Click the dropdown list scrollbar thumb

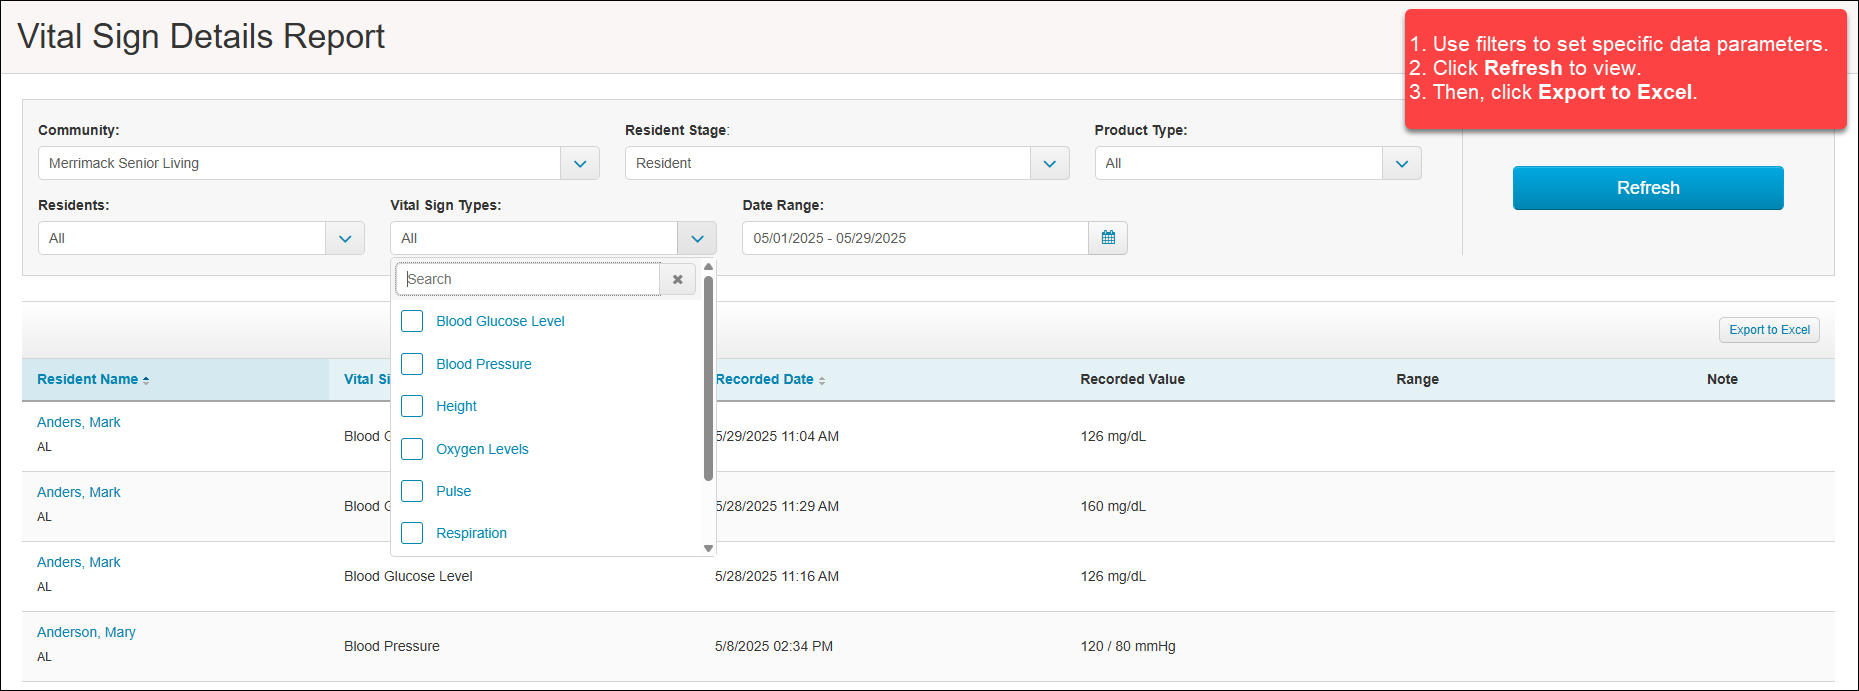[x=708, y=378]
